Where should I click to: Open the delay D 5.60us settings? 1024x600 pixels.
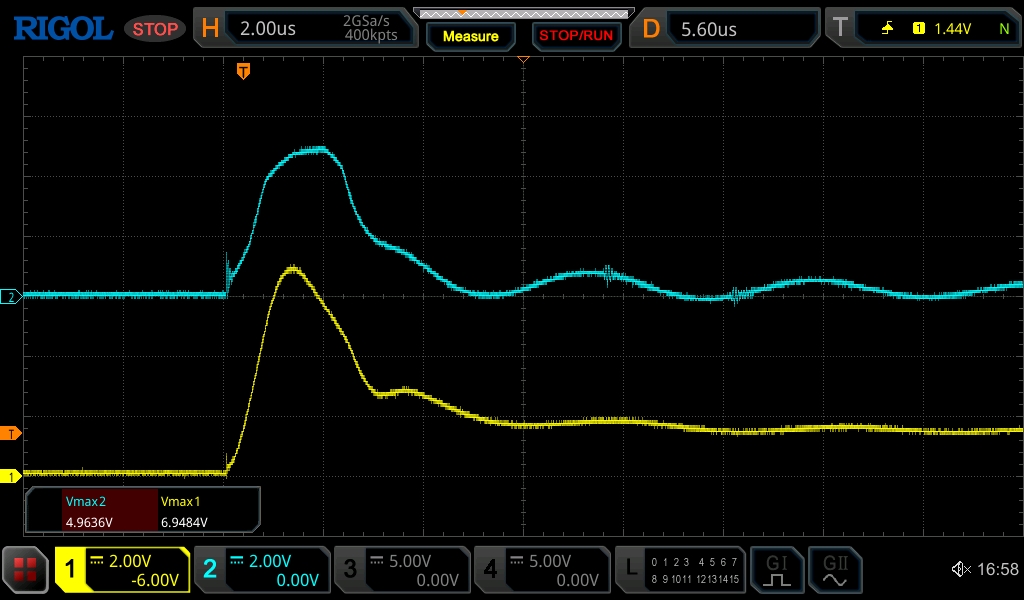[726, 29]
